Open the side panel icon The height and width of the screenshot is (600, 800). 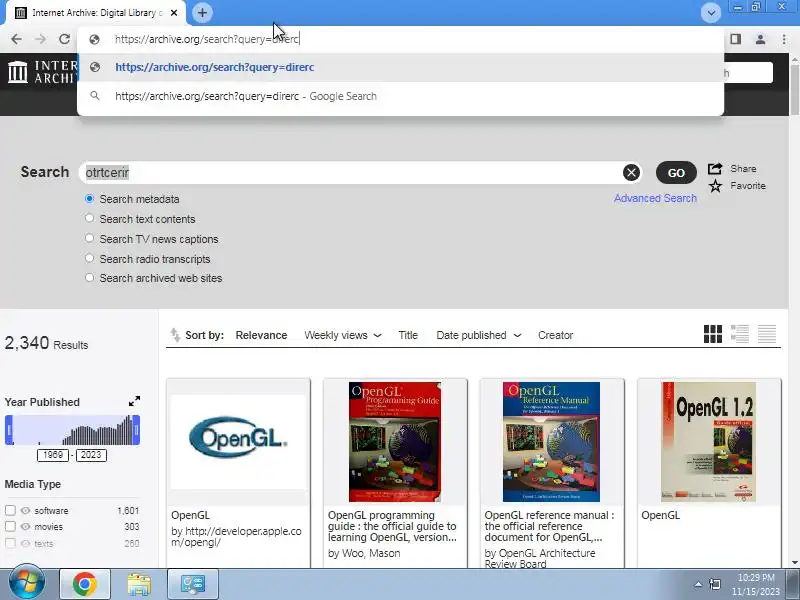pos(735,39)
